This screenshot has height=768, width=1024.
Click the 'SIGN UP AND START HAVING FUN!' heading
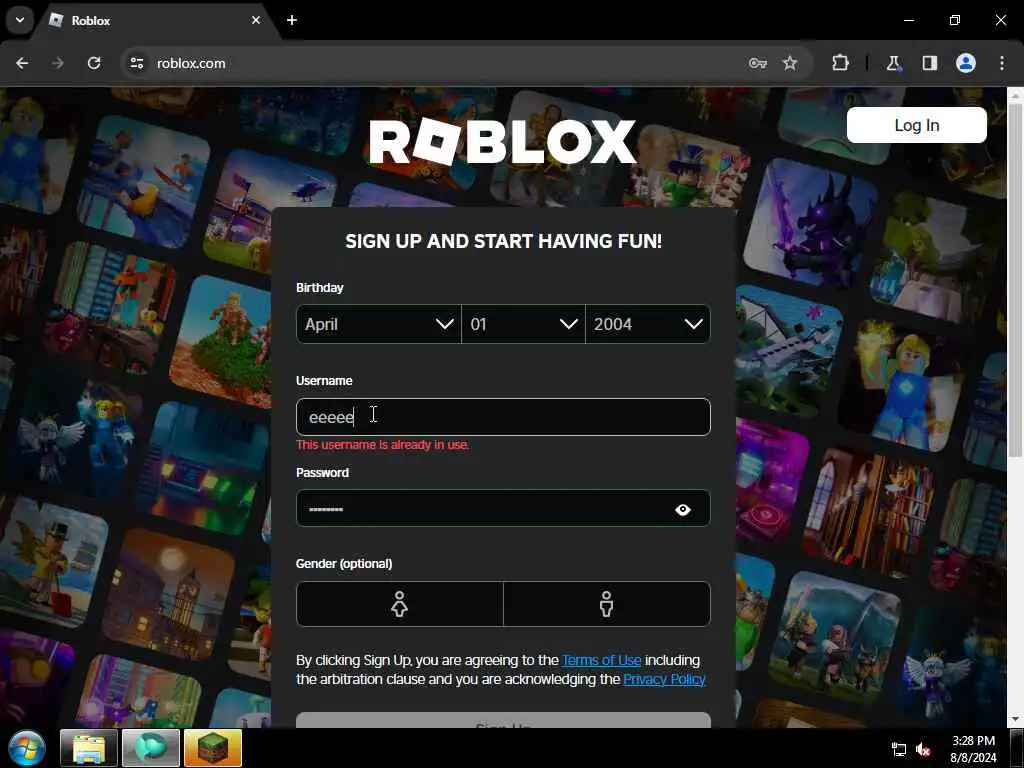pos(504,241)
